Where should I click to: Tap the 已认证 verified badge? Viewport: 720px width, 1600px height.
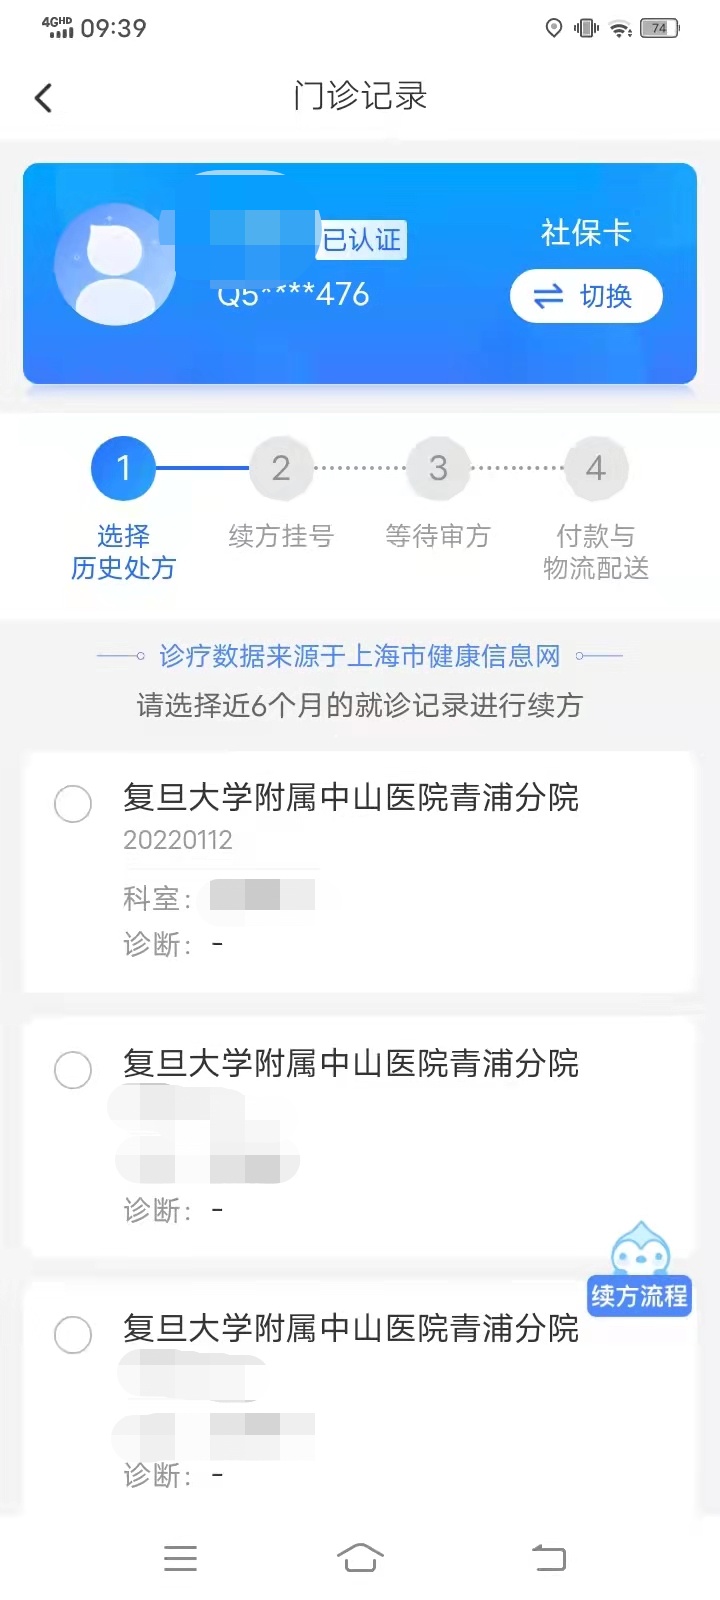pos(362,240)
